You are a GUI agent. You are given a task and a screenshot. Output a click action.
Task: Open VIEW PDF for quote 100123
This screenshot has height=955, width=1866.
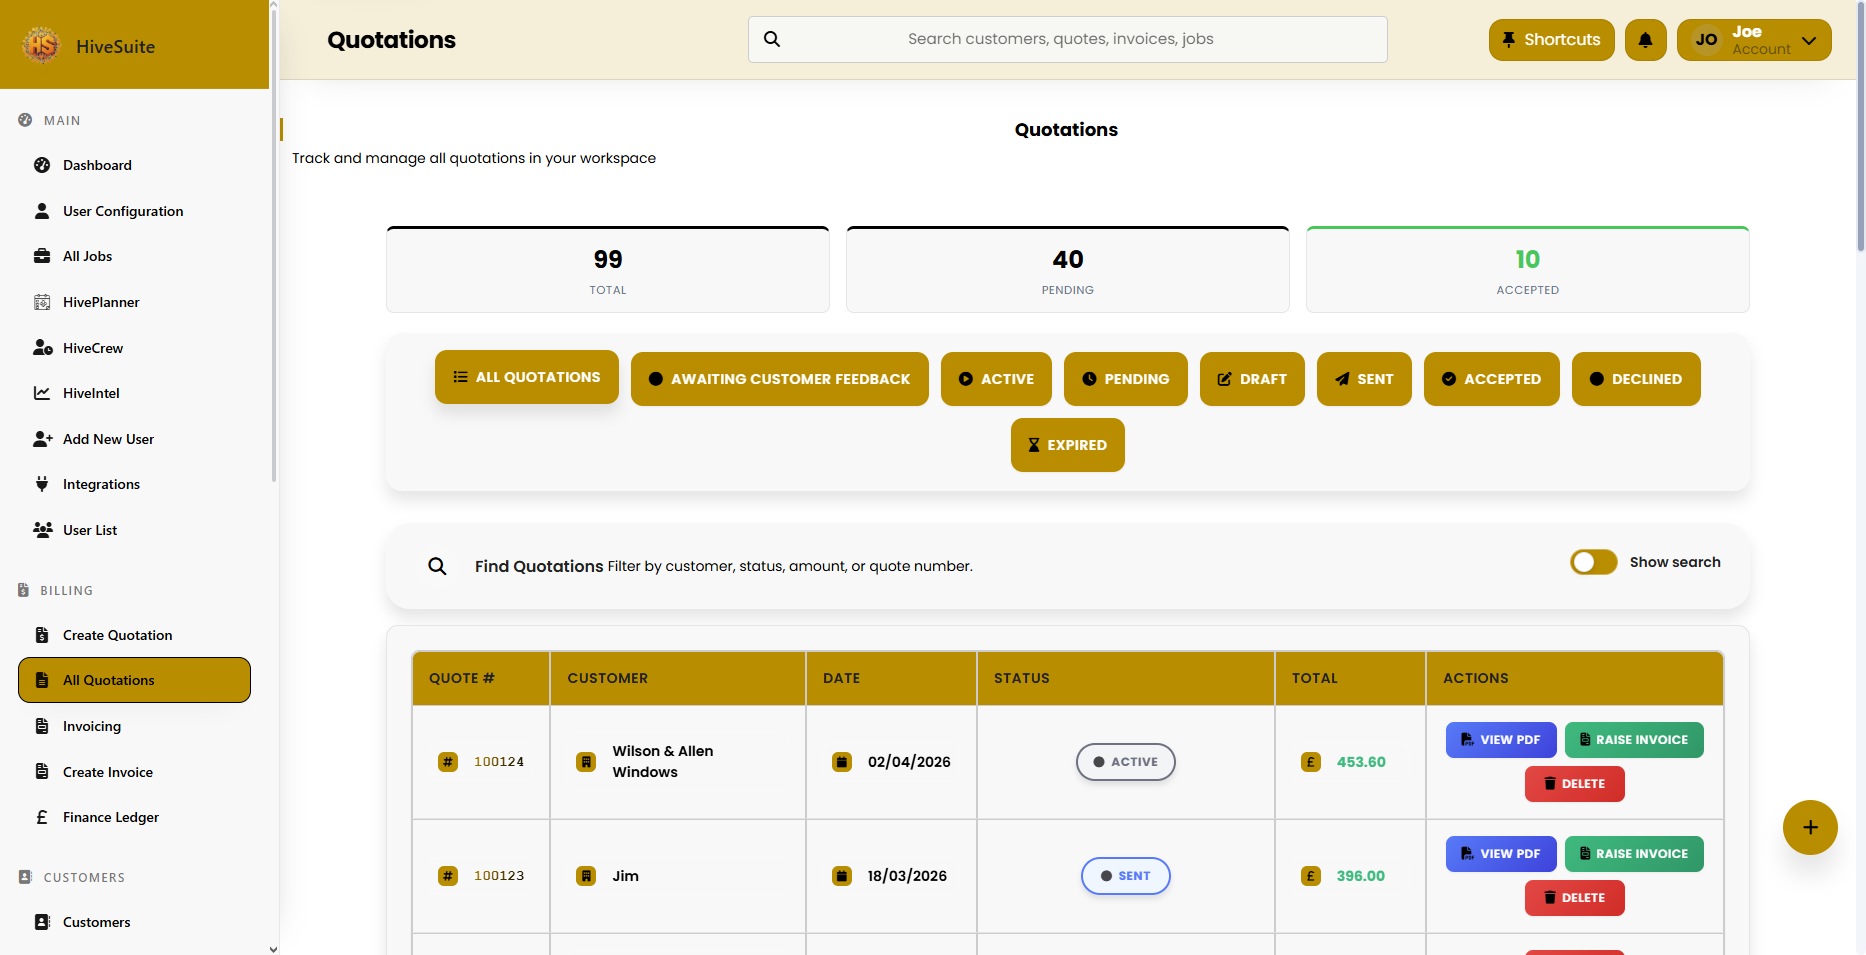1500,854
